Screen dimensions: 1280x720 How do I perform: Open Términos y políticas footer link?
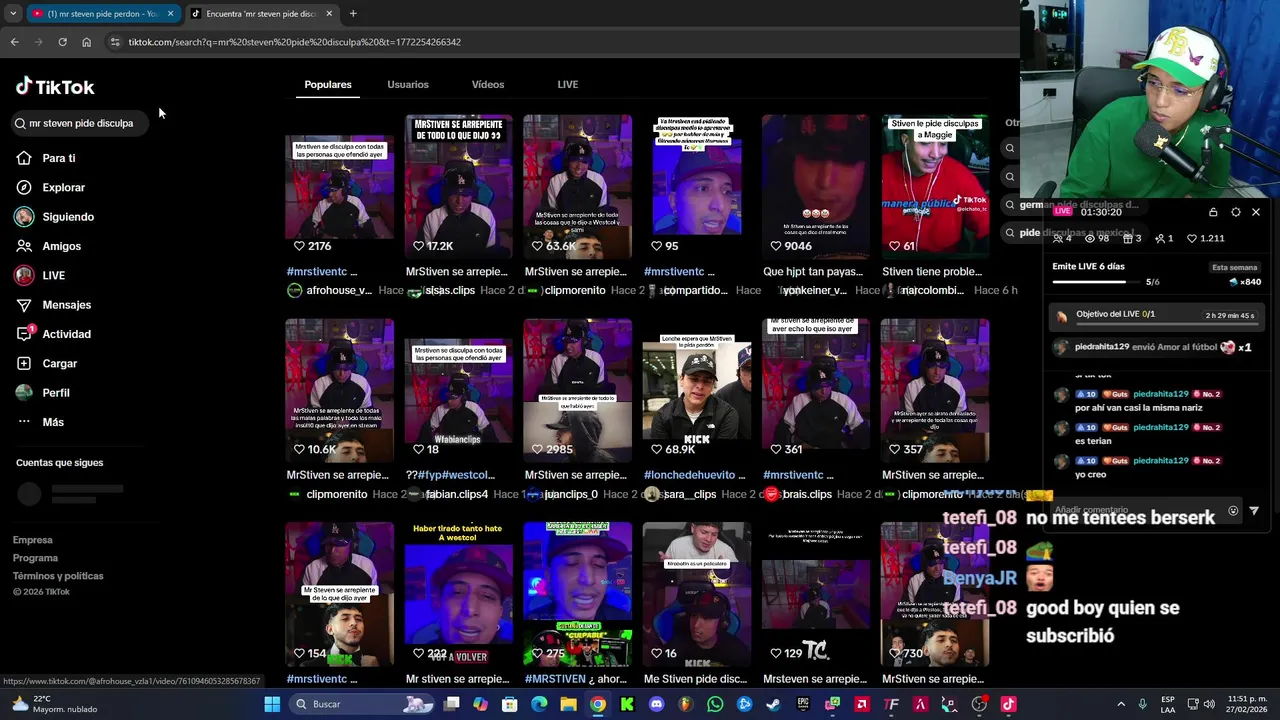58,576
